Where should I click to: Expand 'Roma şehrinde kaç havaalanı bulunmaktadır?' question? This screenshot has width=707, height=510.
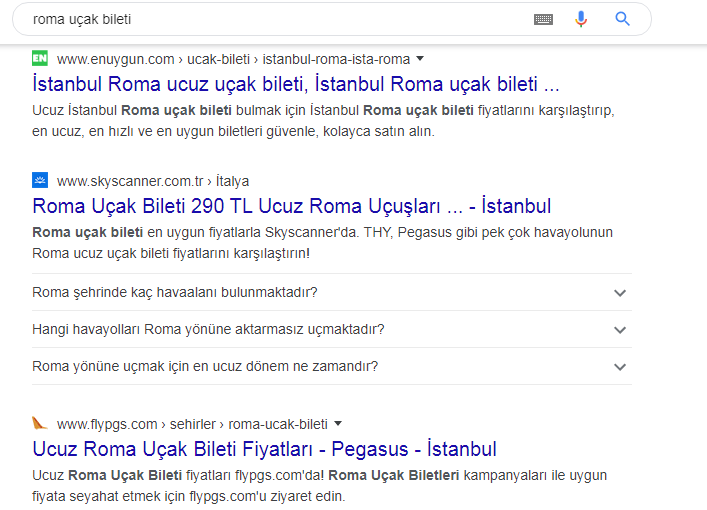331,292
